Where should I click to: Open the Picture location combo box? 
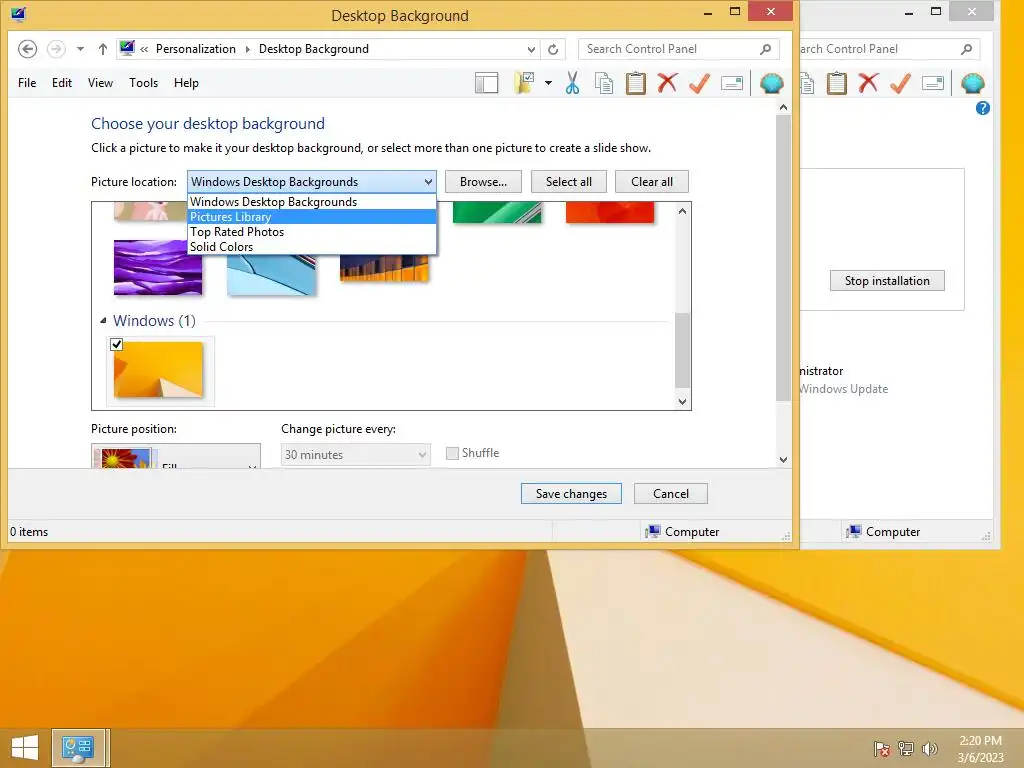[x=312, y=182]
